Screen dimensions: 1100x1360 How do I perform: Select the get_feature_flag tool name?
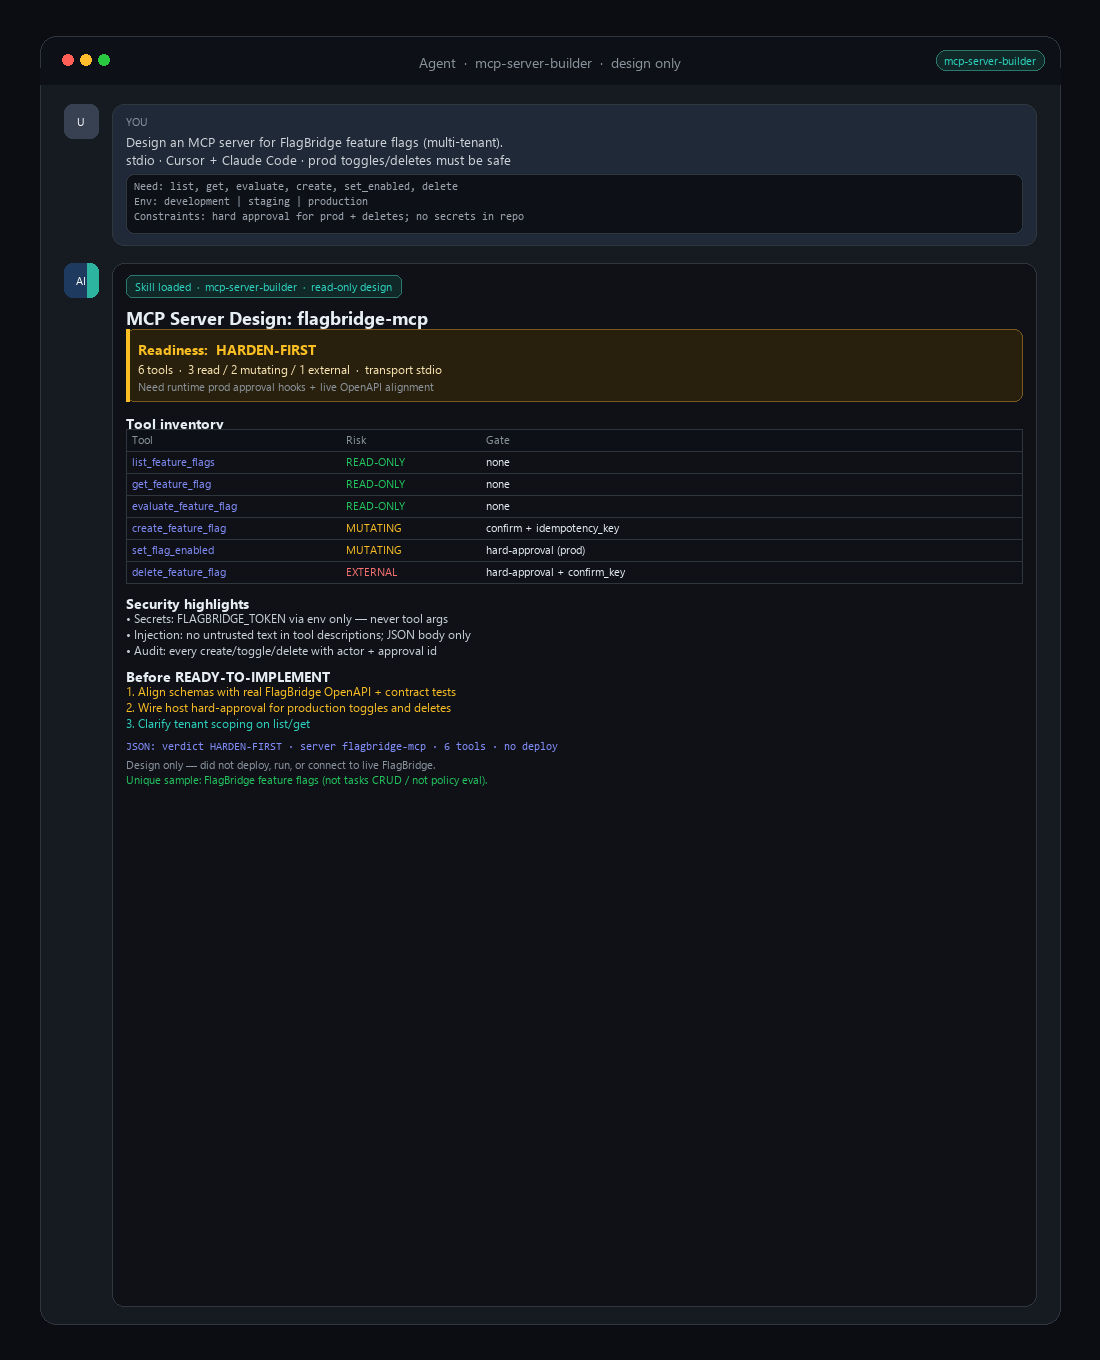171,484
